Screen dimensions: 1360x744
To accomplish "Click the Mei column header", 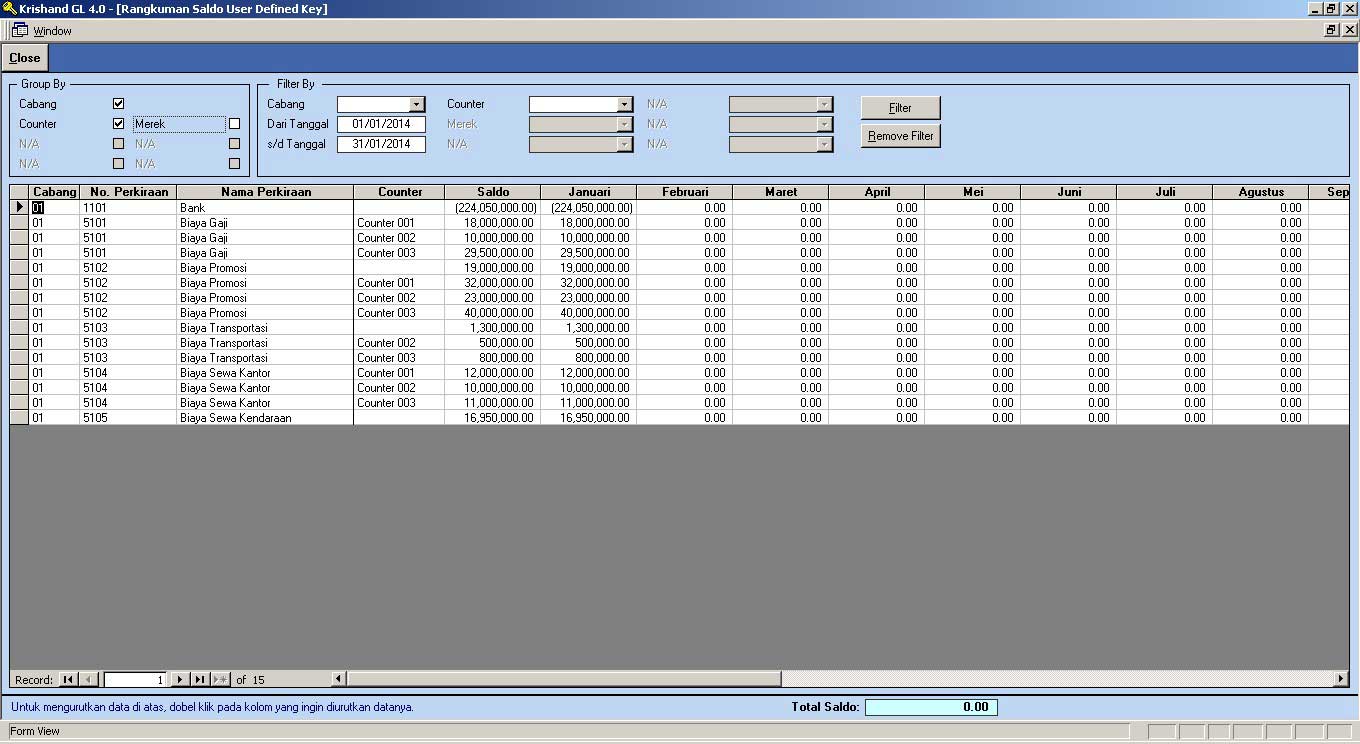I will tap(973, 192).
